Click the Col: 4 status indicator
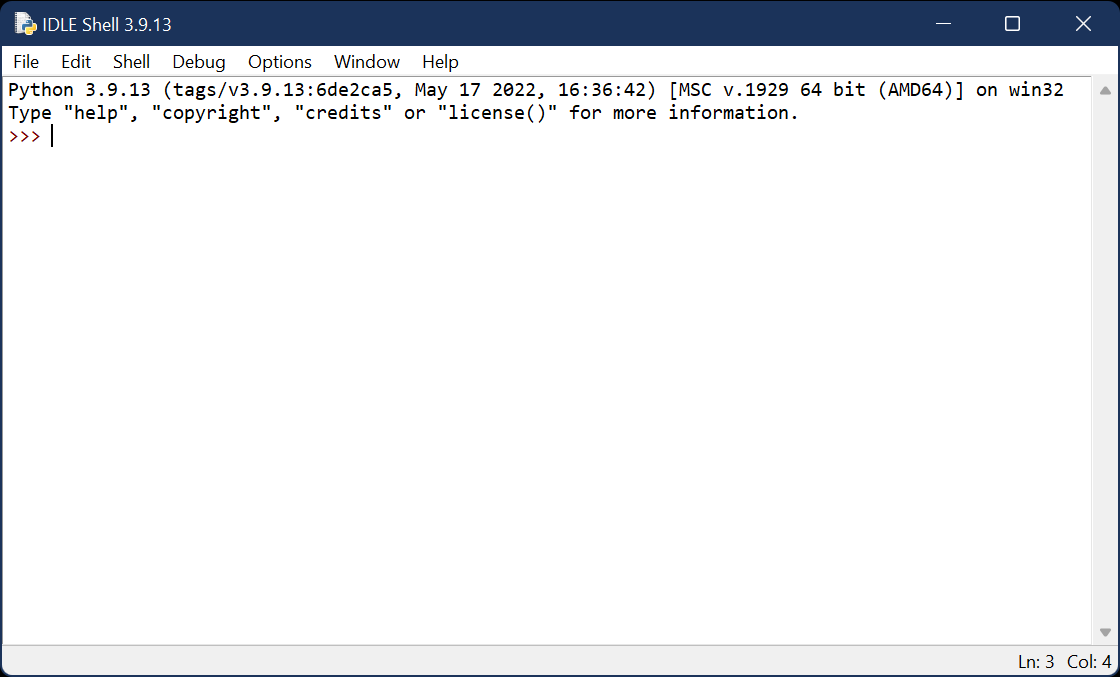 (1089, 662)
